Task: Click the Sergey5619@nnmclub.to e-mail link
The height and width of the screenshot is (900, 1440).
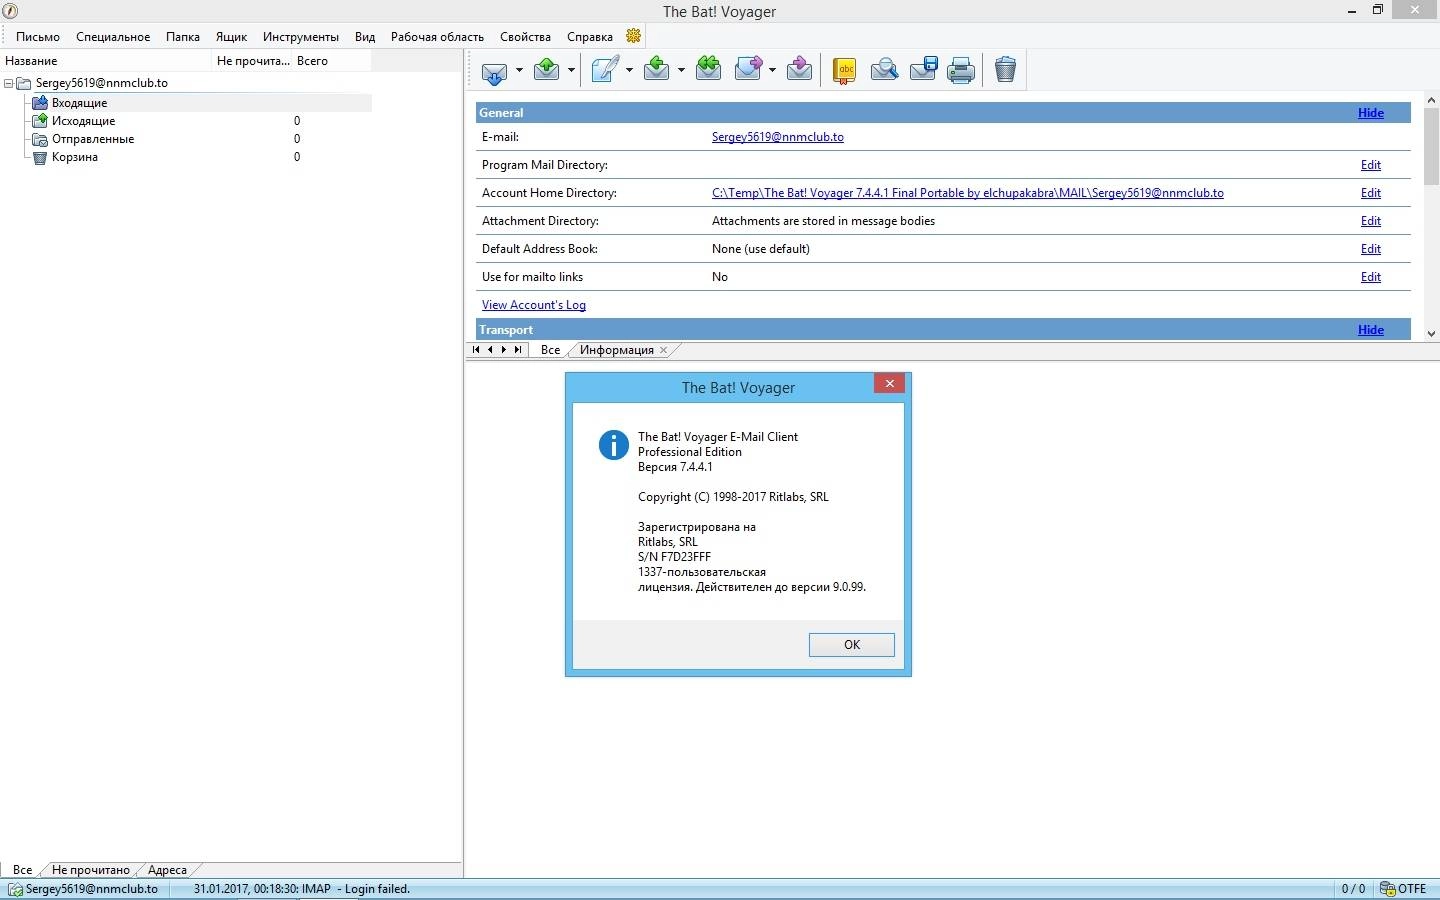Action: [x=777, y=137]
